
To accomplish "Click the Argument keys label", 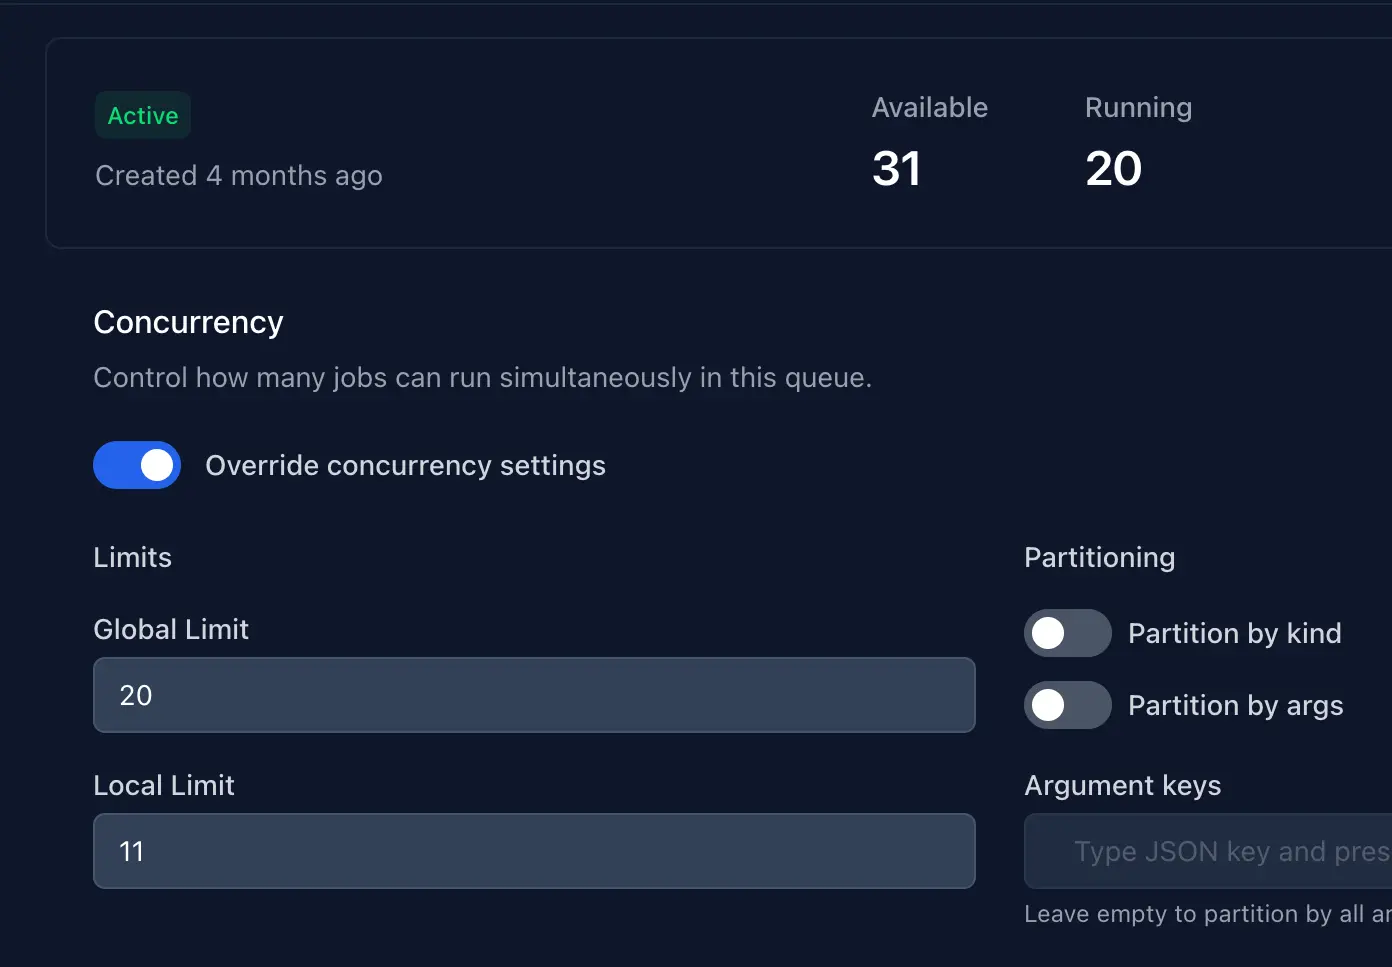I will (x=1122, y=785).
